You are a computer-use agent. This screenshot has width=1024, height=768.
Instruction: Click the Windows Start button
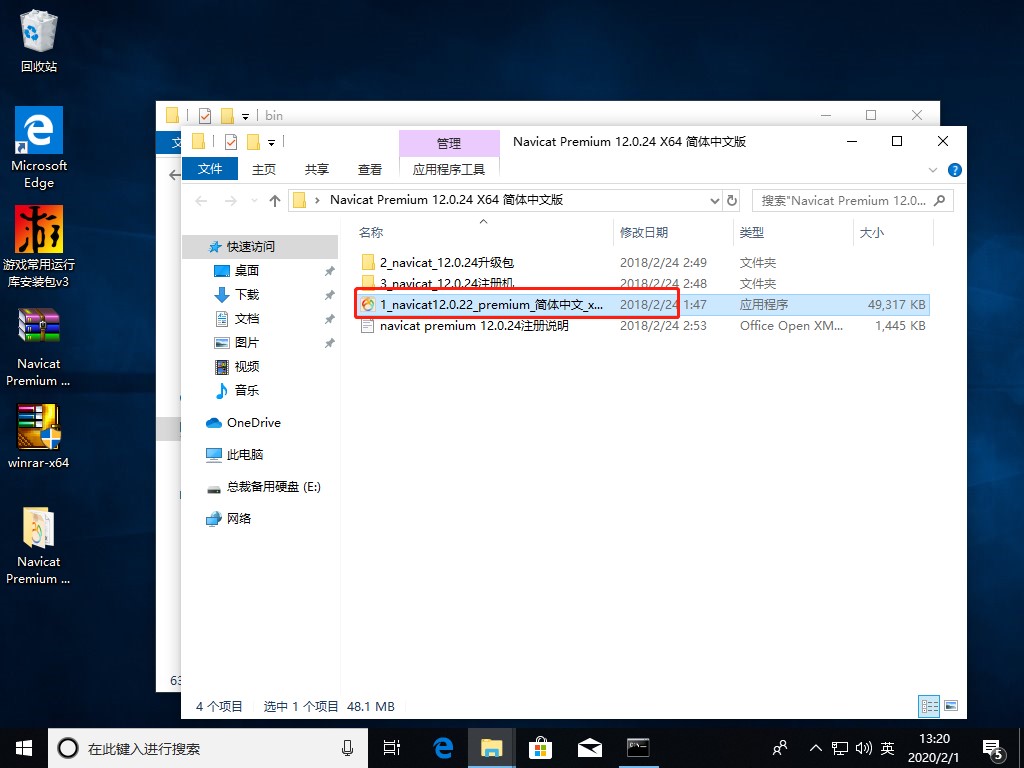(x=24, y=748)
